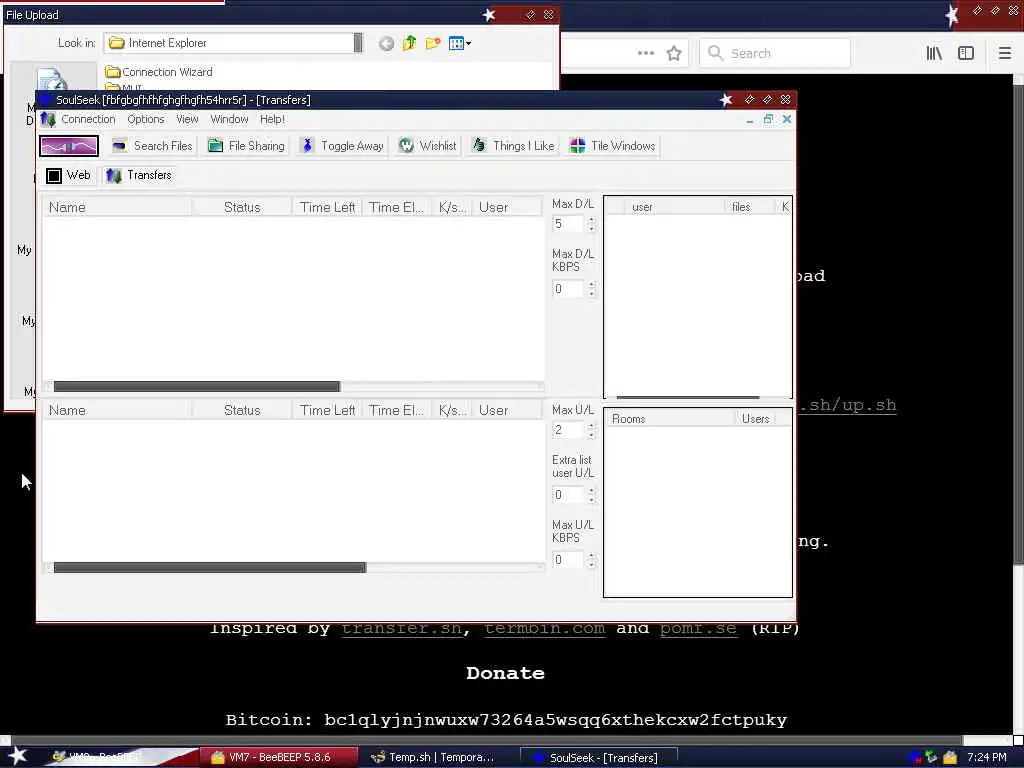This screenshot has height=768, width=1024.
Task: Click the Firefox page actions ellipsis icon
Action: [645, 54]
